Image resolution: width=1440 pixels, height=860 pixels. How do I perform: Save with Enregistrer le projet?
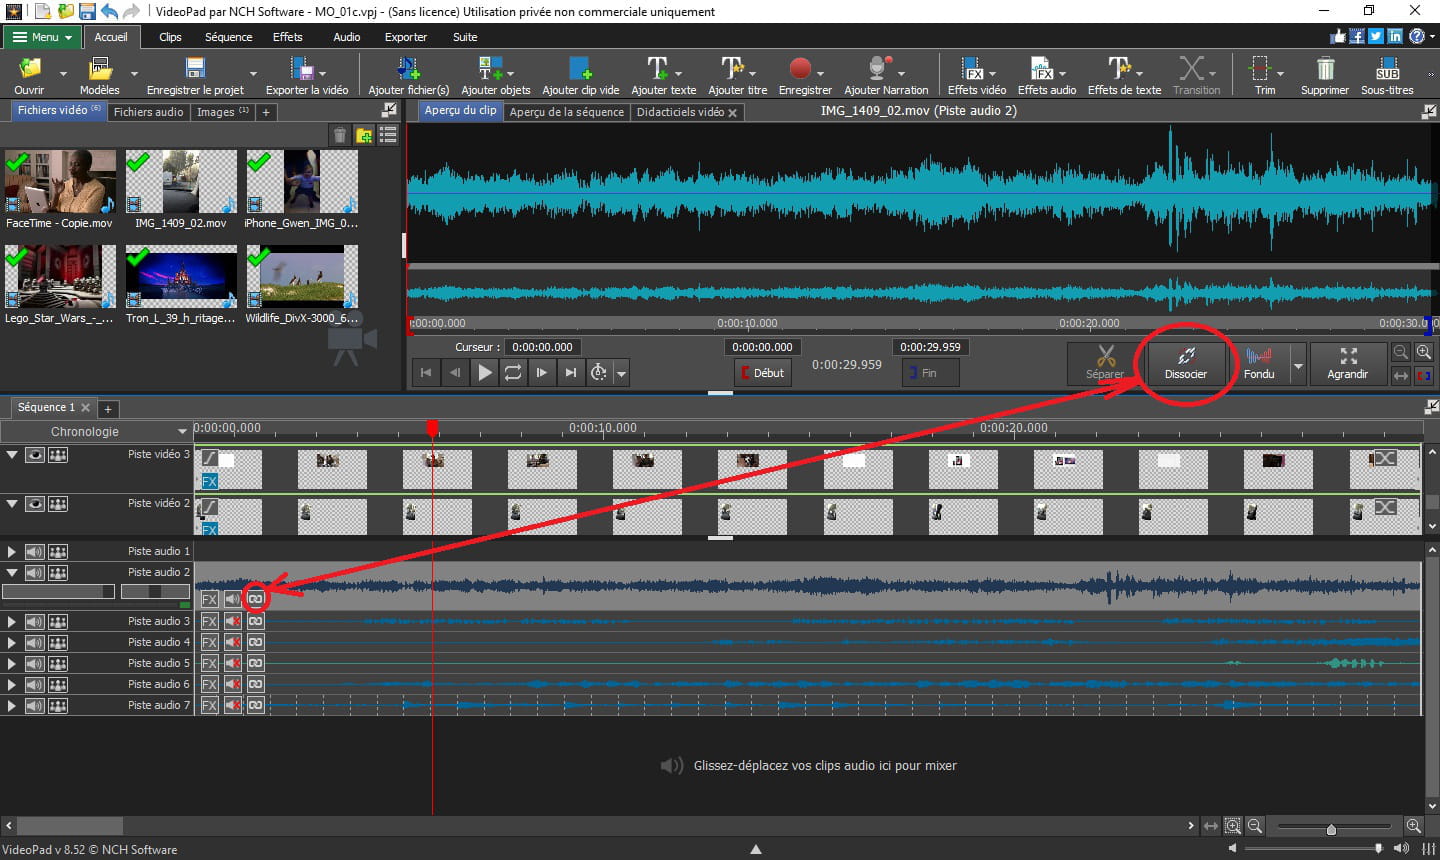(x=195, y=75)
